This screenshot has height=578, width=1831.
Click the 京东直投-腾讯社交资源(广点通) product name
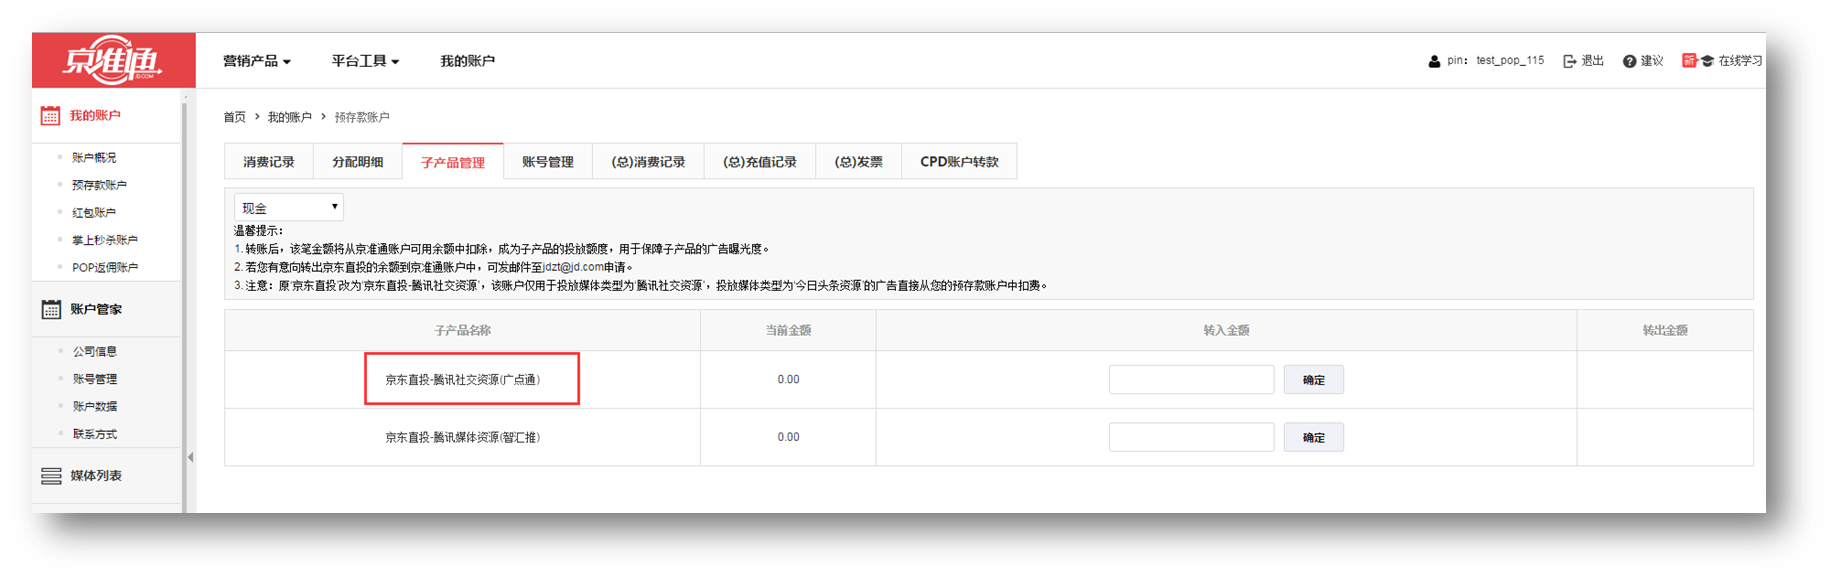462,380
